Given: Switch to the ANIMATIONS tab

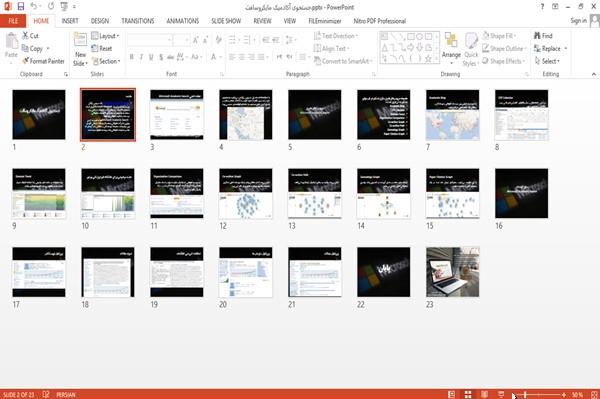Looking at the screenshot, I should (x=183, y=21).
